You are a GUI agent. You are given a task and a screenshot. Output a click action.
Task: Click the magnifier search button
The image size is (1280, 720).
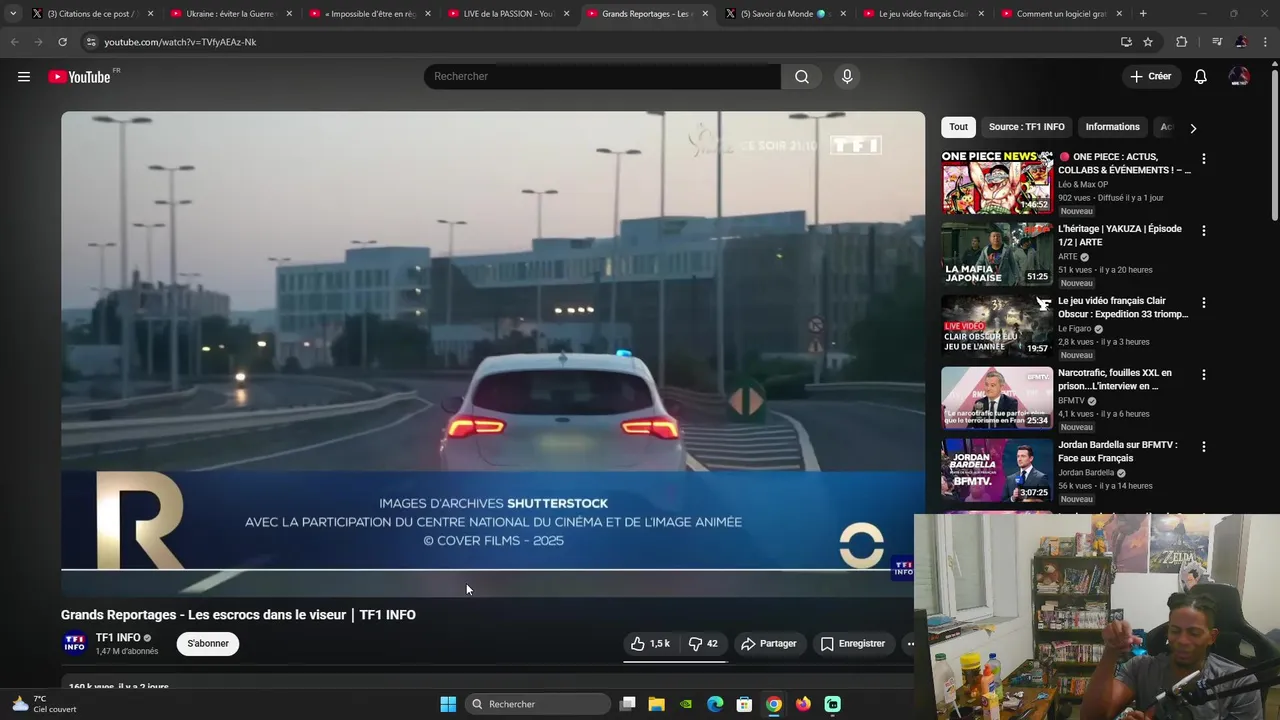coord(802,77)
